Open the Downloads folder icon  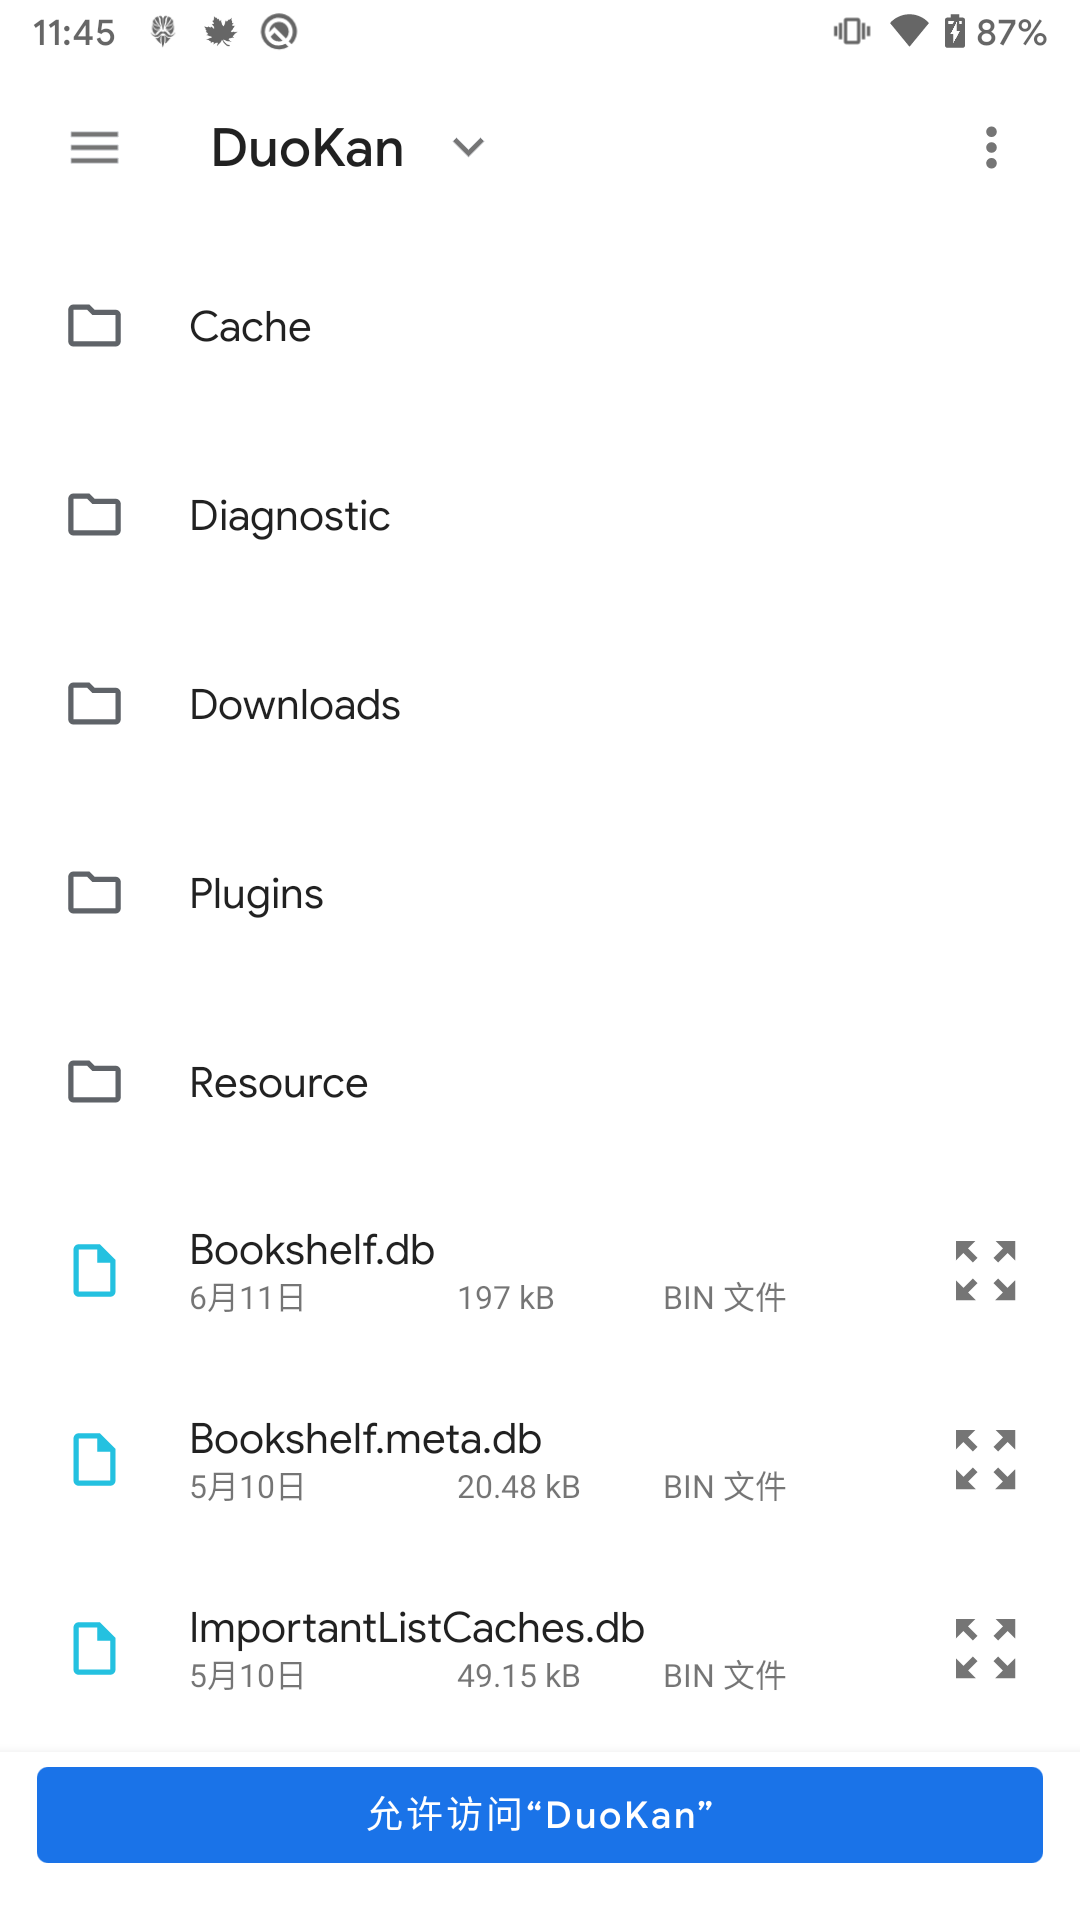94,704
